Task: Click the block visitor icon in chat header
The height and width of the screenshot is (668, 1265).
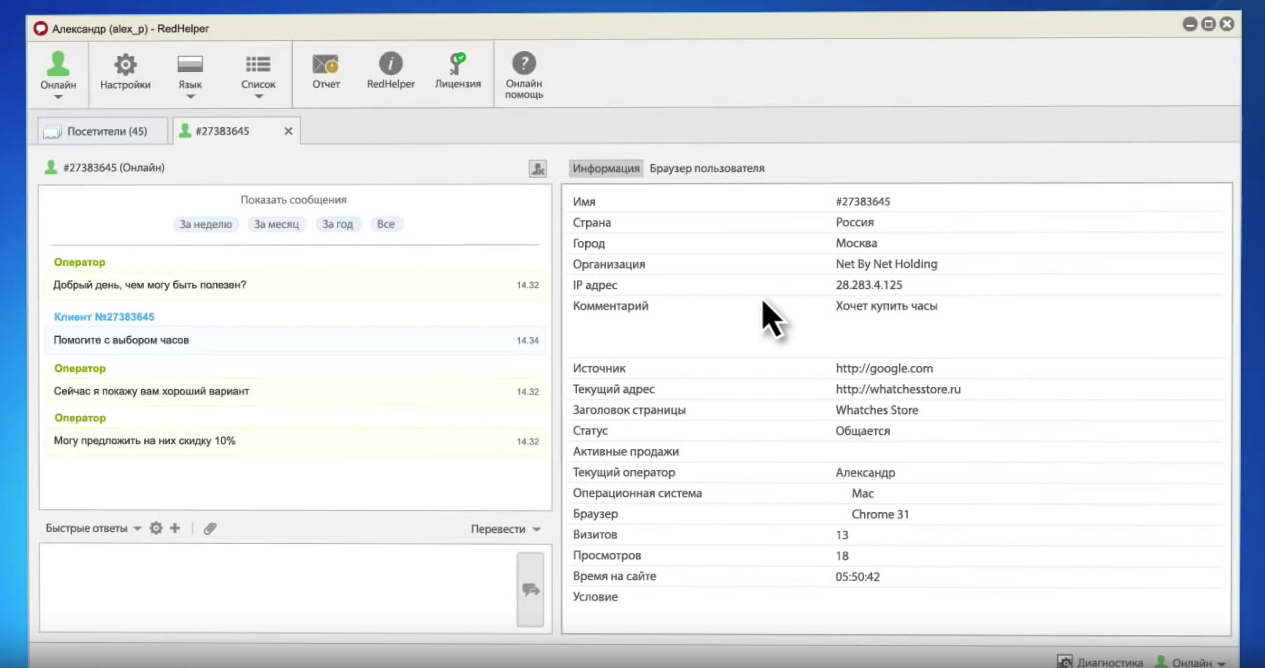Action: tap(538, 169)
